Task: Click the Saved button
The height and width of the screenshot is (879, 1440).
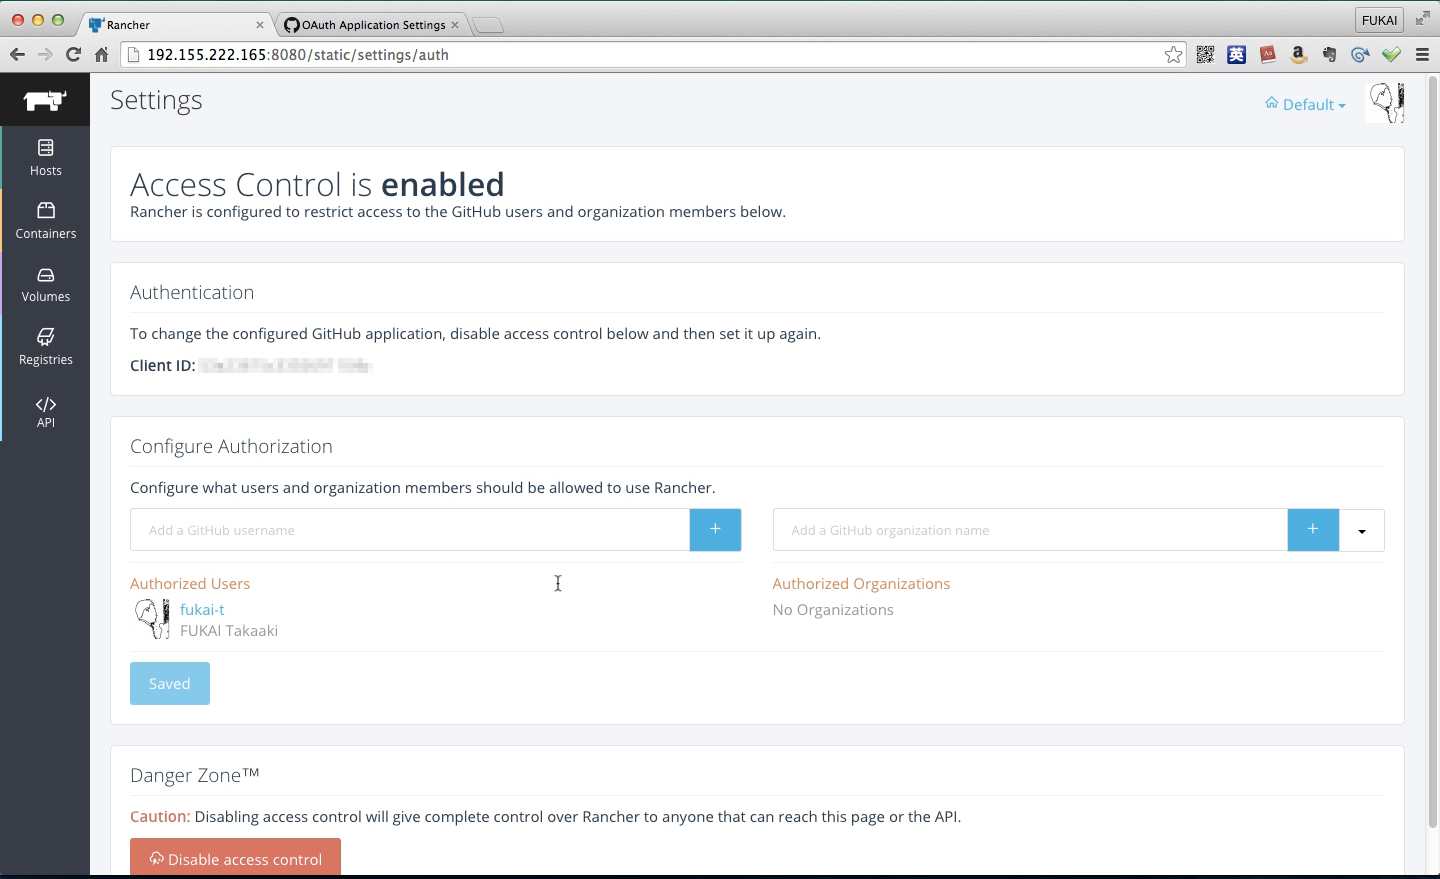Action: pyautogui.click(x=170, y=684)
